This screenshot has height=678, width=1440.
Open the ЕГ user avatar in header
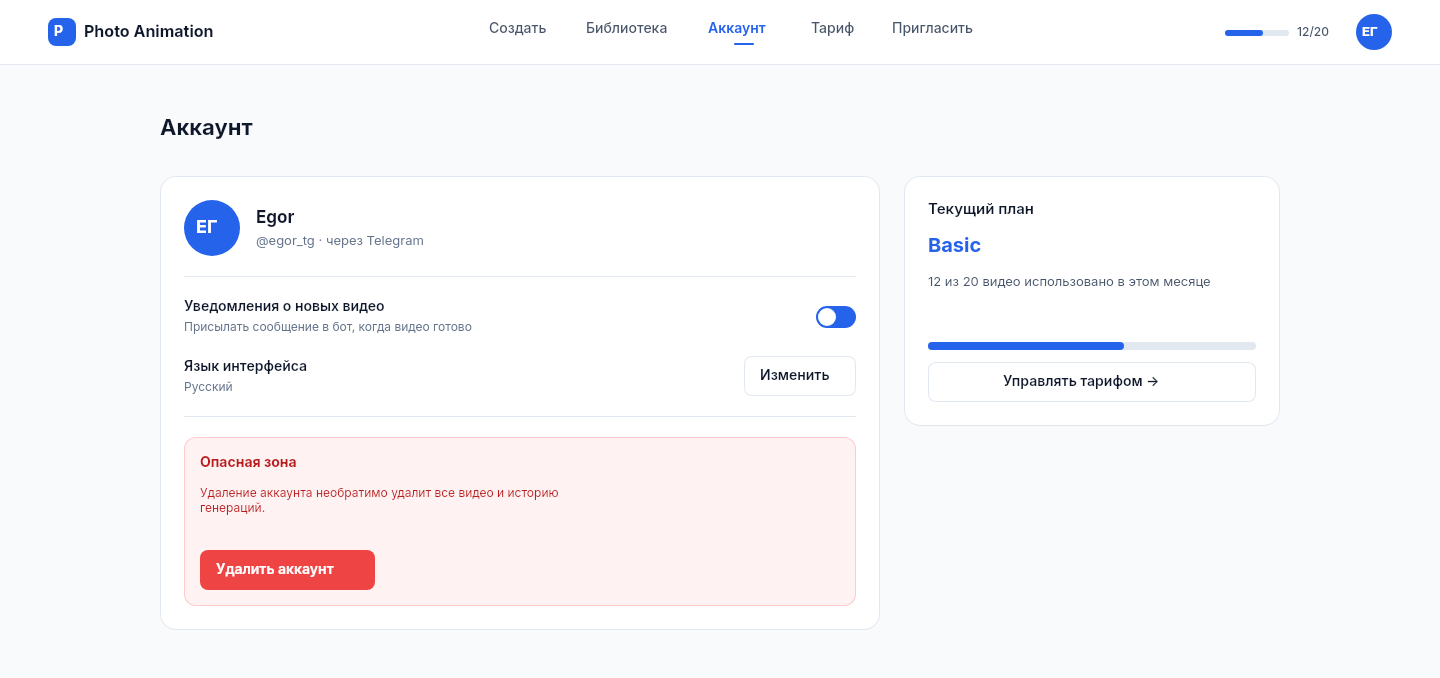tap(1374, 32)
